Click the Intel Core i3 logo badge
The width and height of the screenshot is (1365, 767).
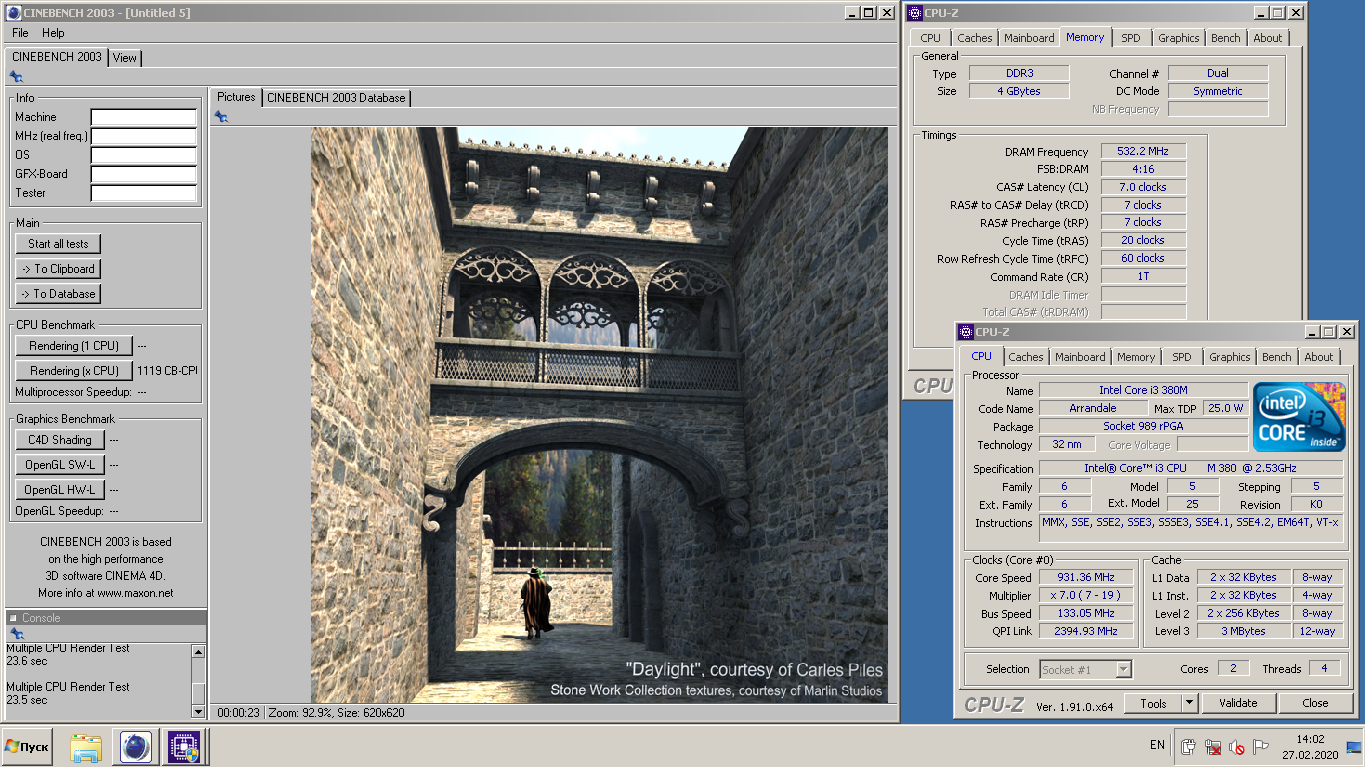(1300, 417)
